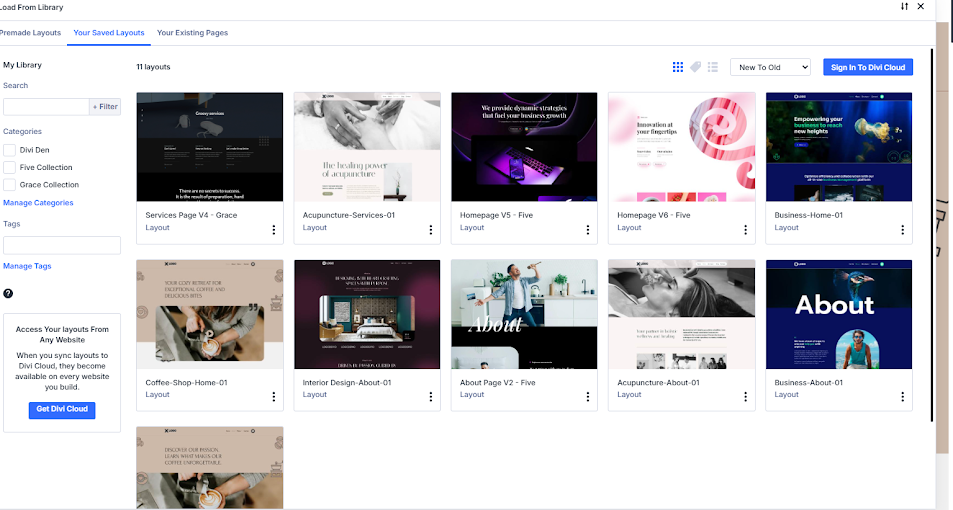This screenshot has height=510, width=953.
Task: Select the Acupuncture-Services-01 layout thumbnail
Action: (367, 147)
